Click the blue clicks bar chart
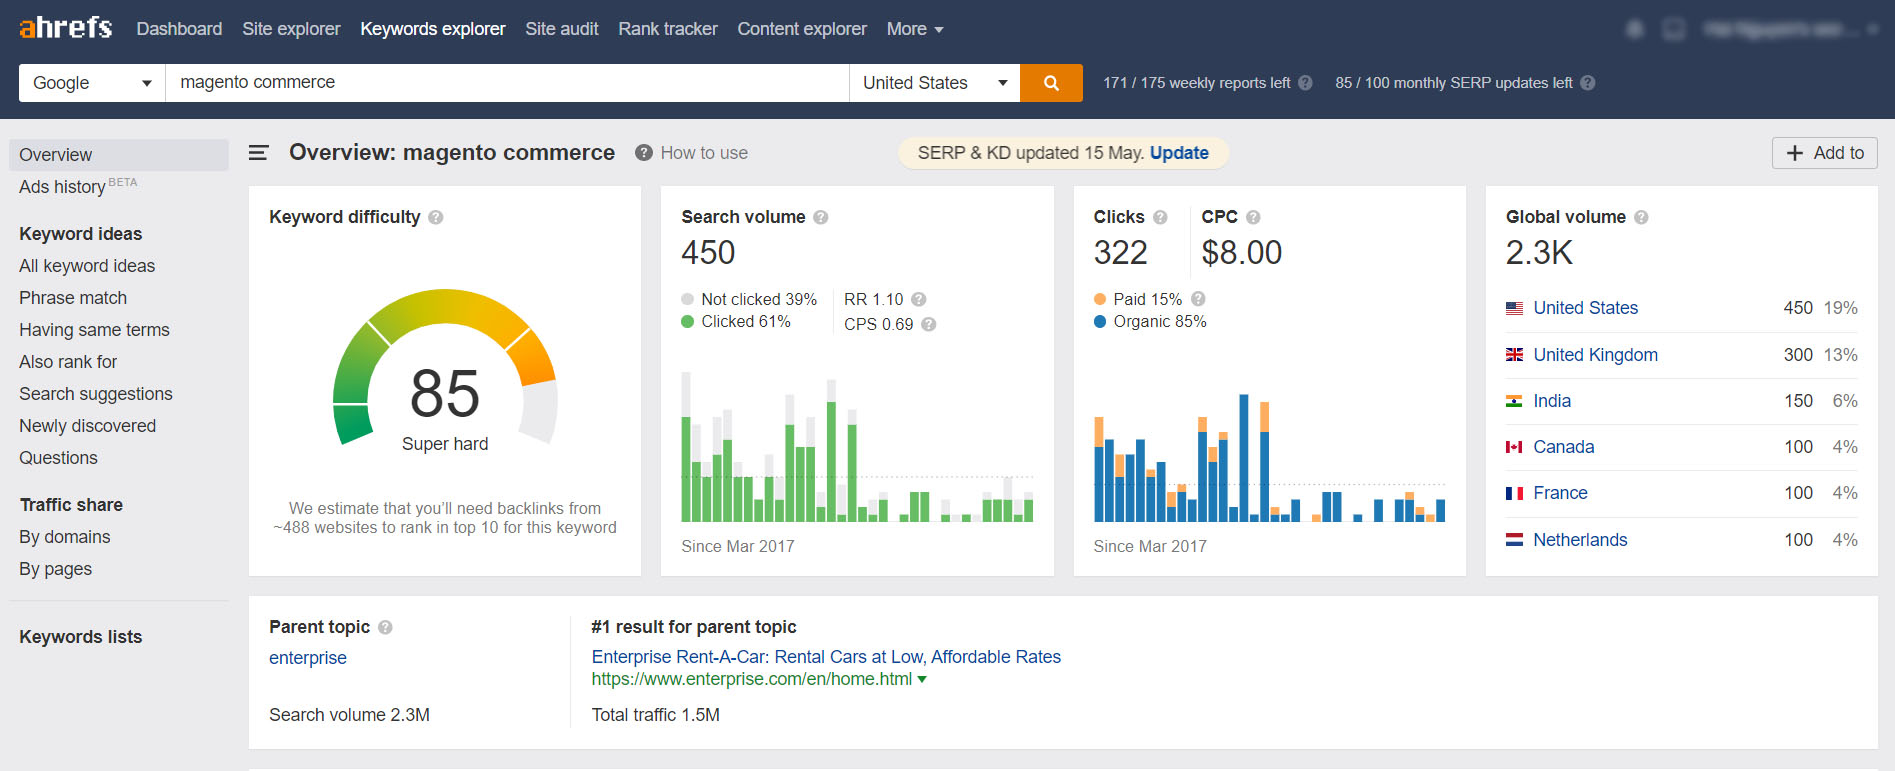The height and width of the screenshot is (771, 1895). click(x=1269, y=458)
